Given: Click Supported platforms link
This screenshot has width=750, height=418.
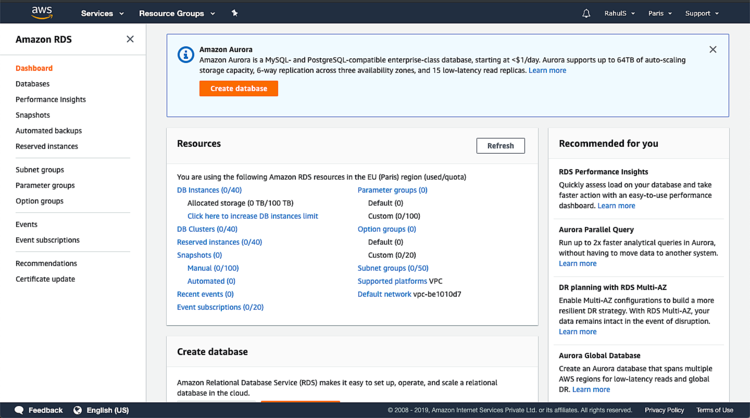Looking at the screenshot, I should coord(392,281).
